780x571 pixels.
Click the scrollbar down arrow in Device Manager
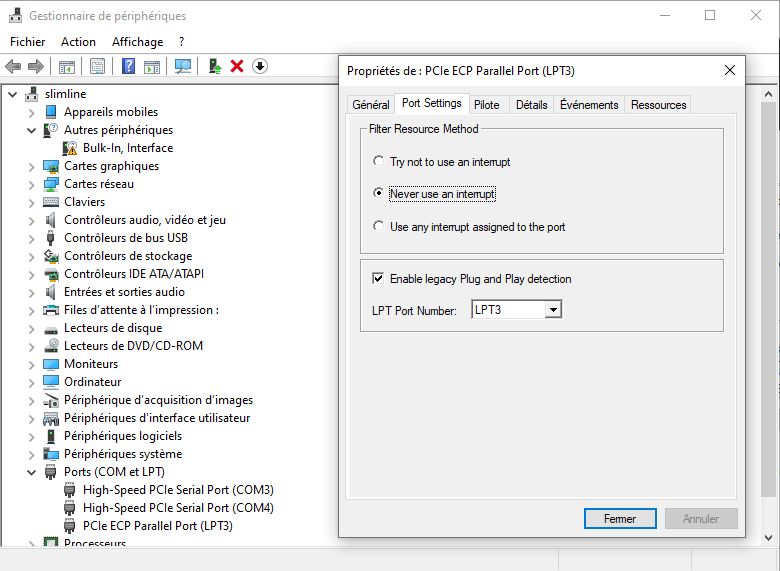coord(768,537)
